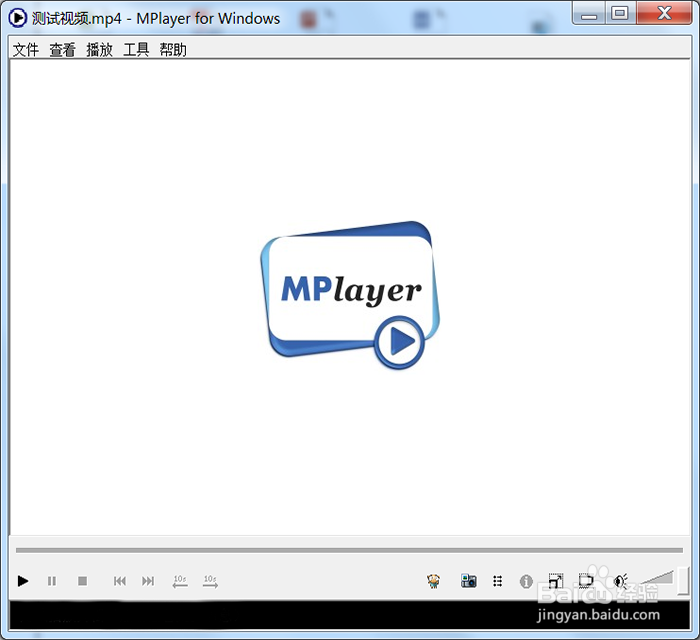Screen dimensions: 700x640
Task: Maximize the MPlayer window
Action: pyautogui.click(x=620, y=13)
